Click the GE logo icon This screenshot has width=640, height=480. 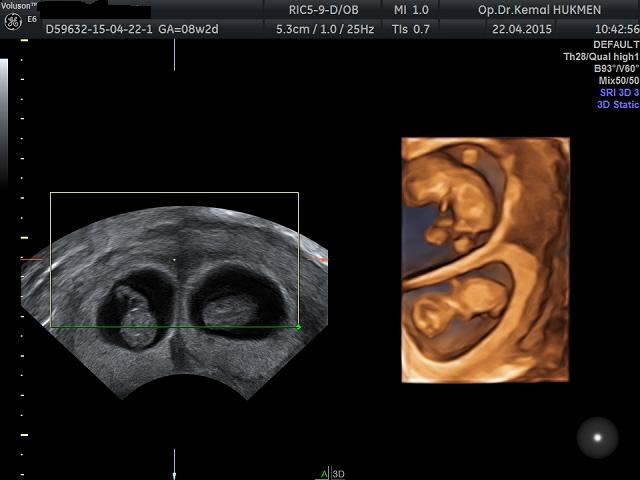coord(13,22)
